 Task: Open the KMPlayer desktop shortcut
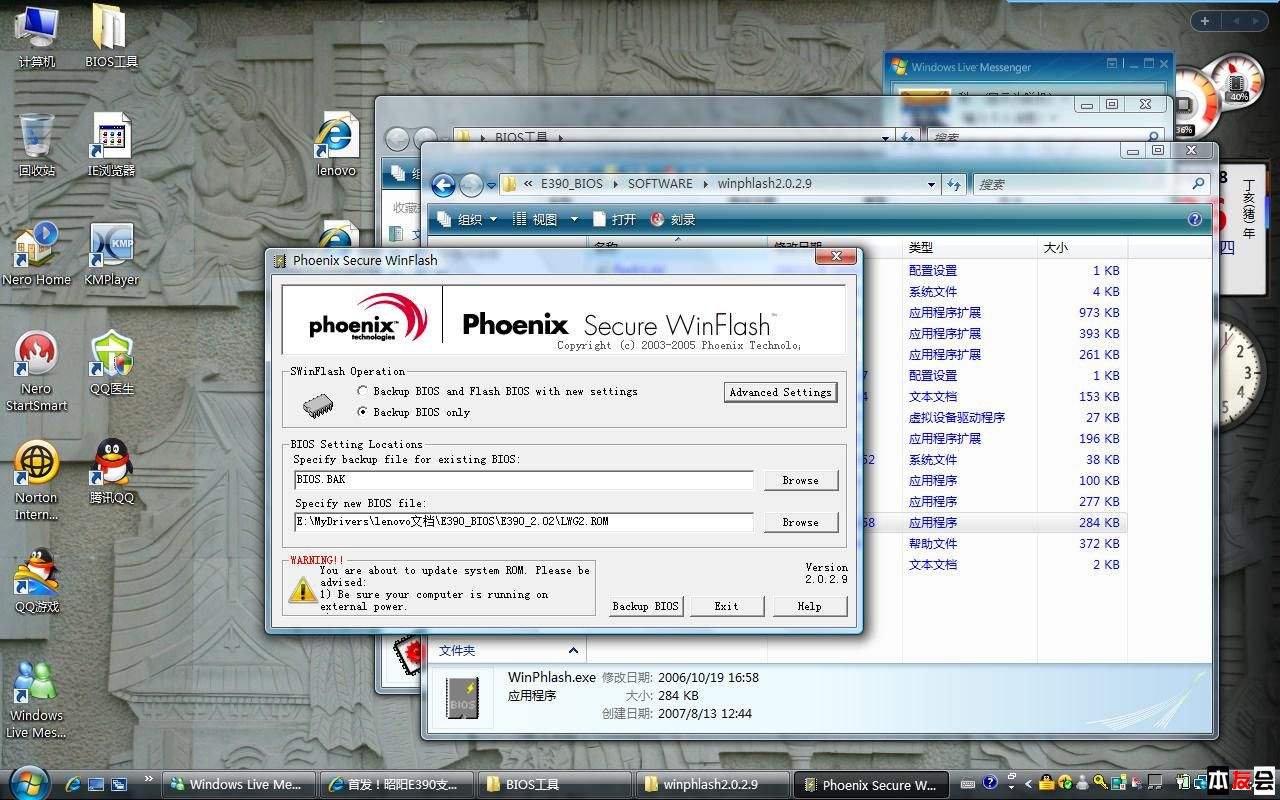tap(111, 254)
